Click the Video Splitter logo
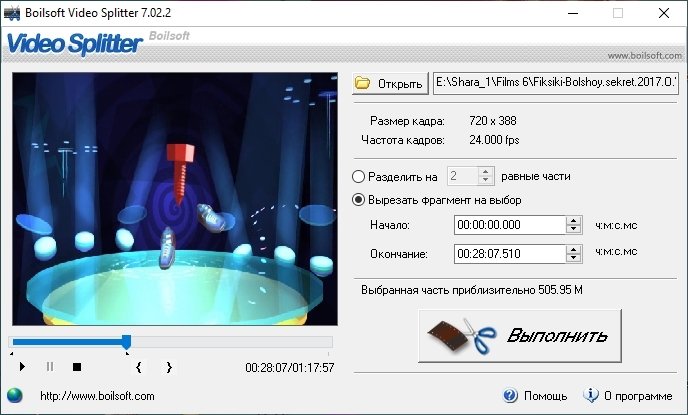688x415 pixels. [75, 44]
